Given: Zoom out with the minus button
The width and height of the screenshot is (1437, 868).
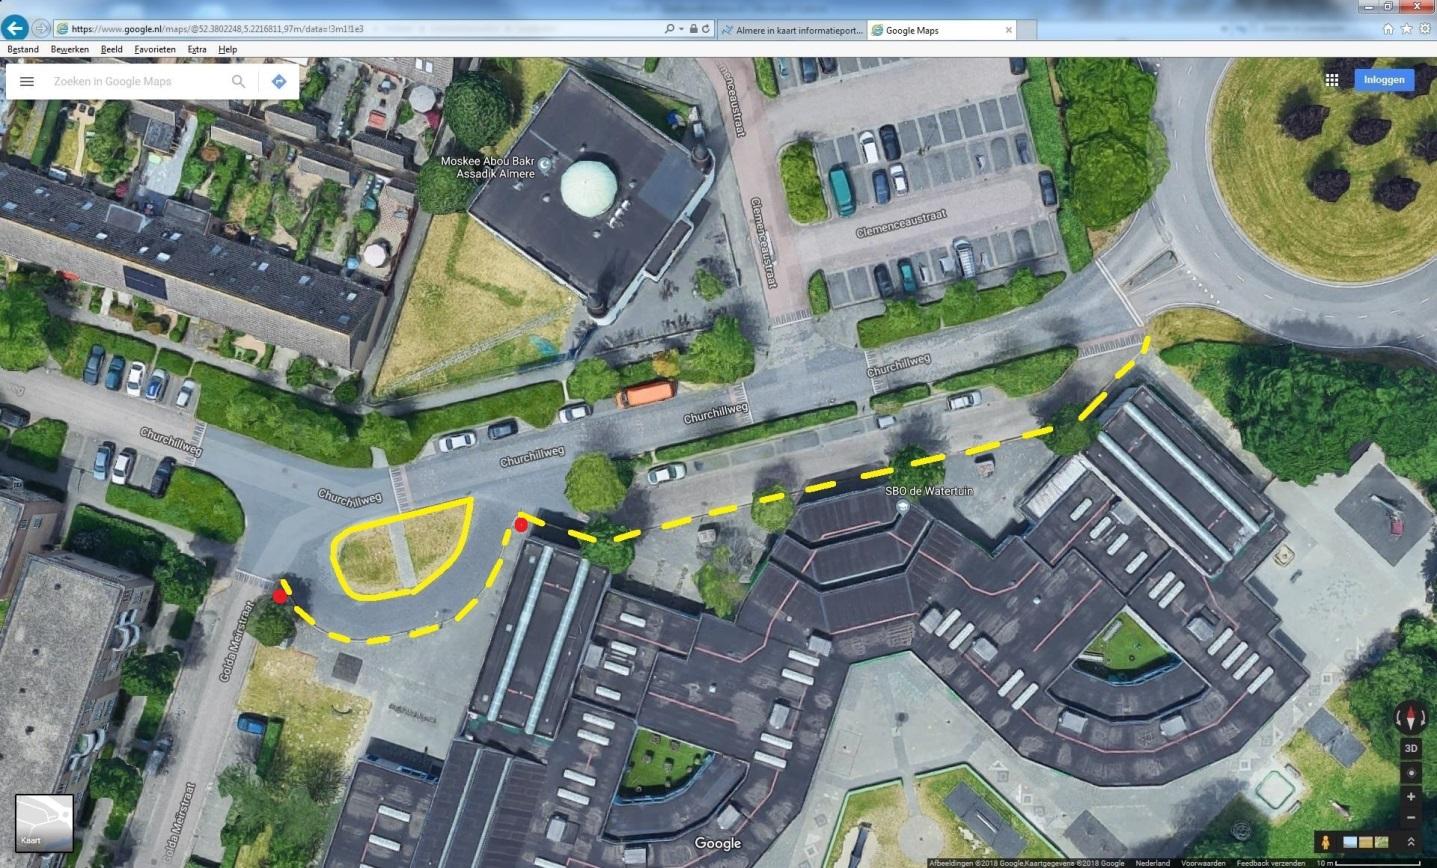Looking at the screenshot, I should pyautogui.click(x=1411, y=818).
